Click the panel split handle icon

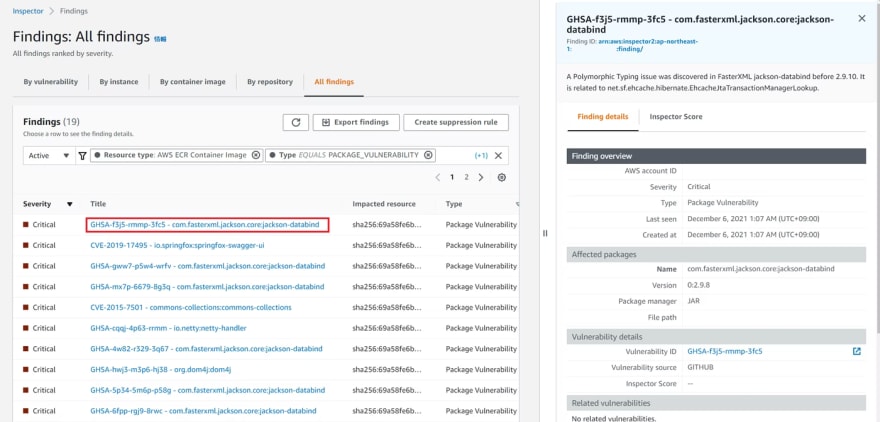coord(545,233)
